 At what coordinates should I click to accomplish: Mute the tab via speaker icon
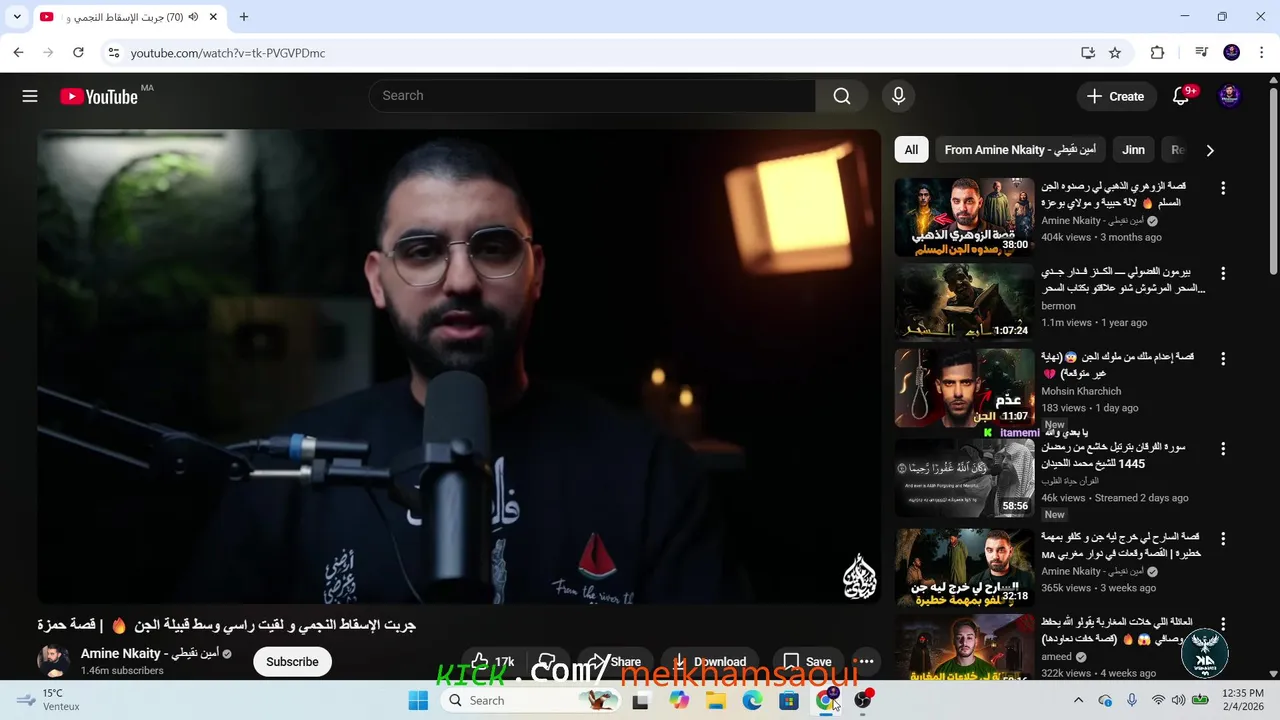click(x=193, y=17)
